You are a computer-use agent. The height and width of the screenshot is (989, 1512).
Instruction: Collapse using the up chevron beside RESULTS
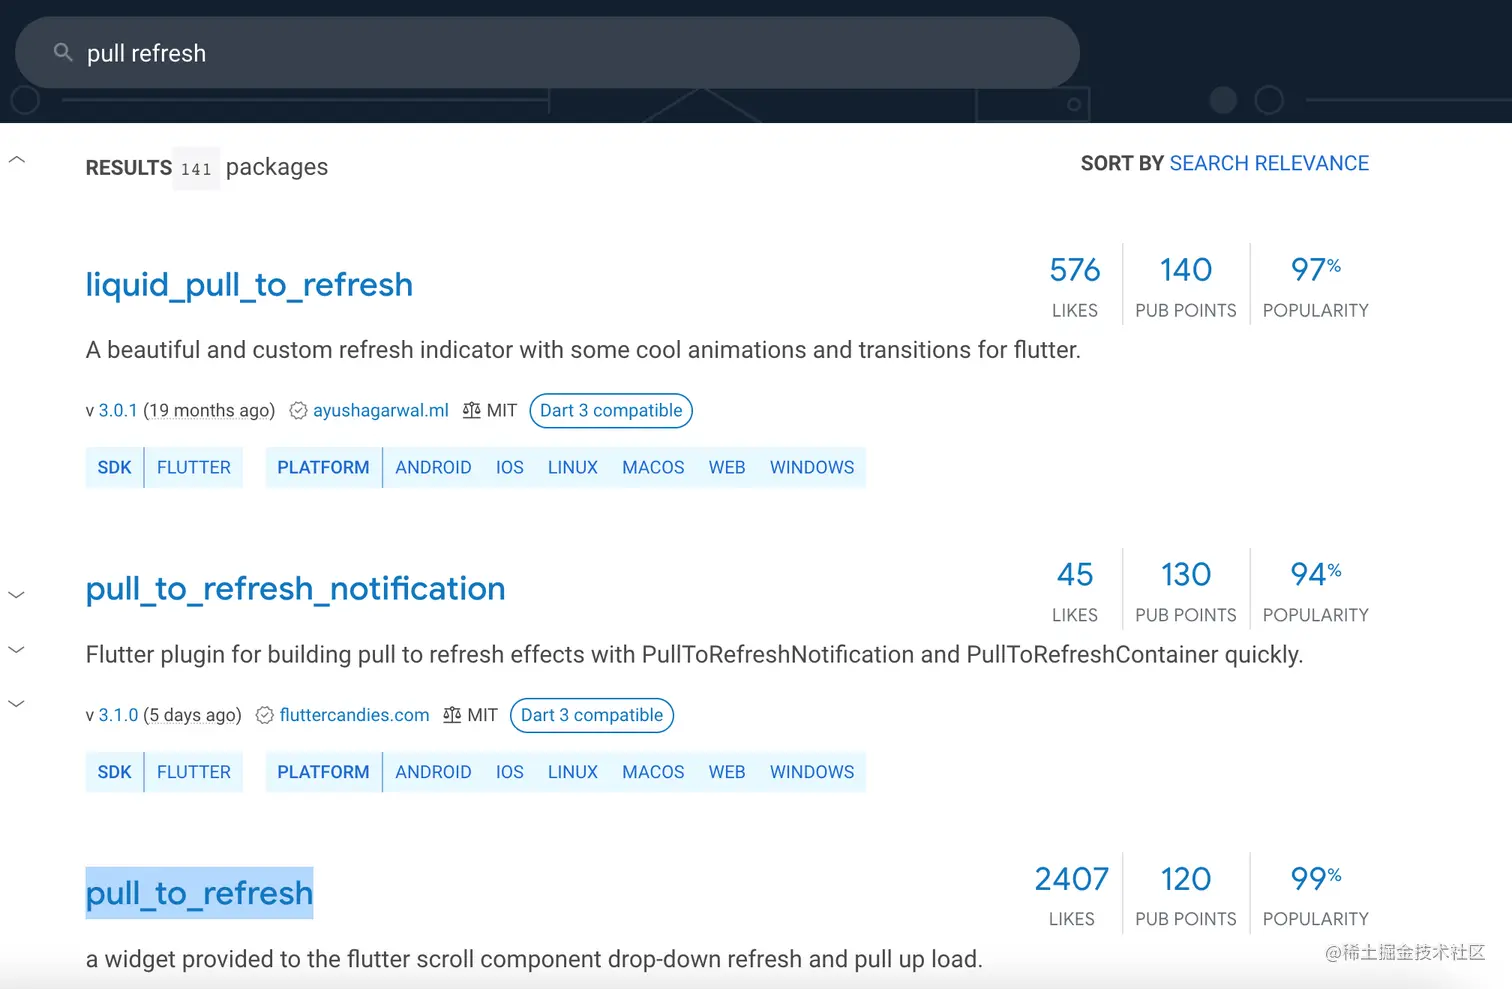17,160
